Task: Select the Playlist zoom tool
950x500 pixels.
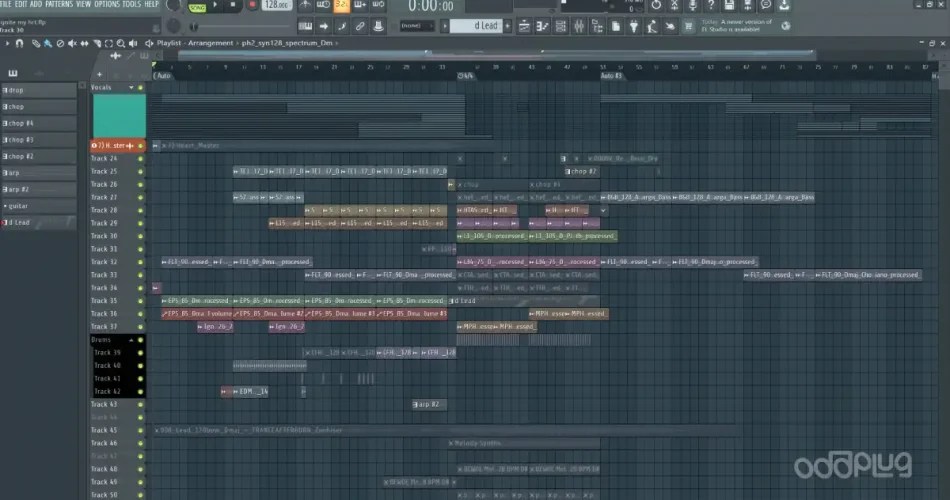Action: tap(121, 43)
